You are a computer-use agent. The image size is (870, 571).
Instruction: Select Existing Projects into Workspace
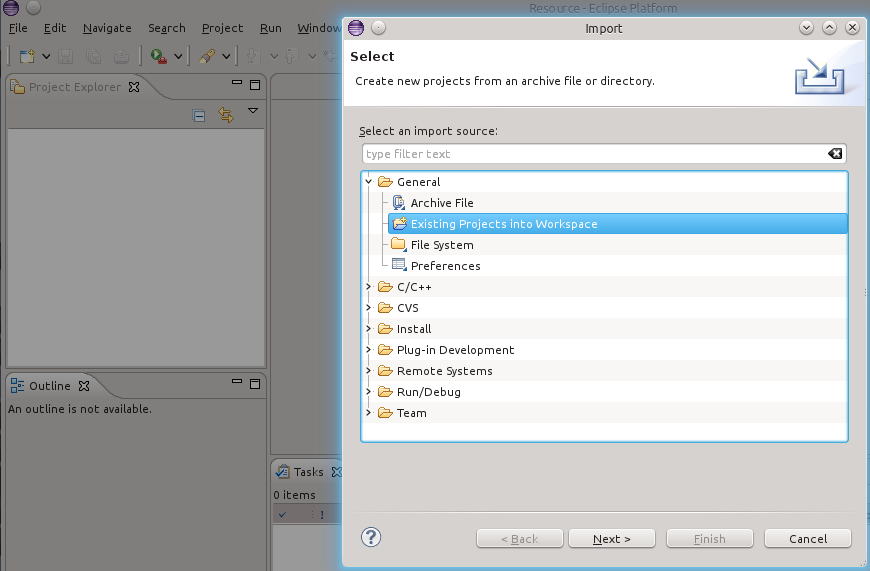coord(503,224)
